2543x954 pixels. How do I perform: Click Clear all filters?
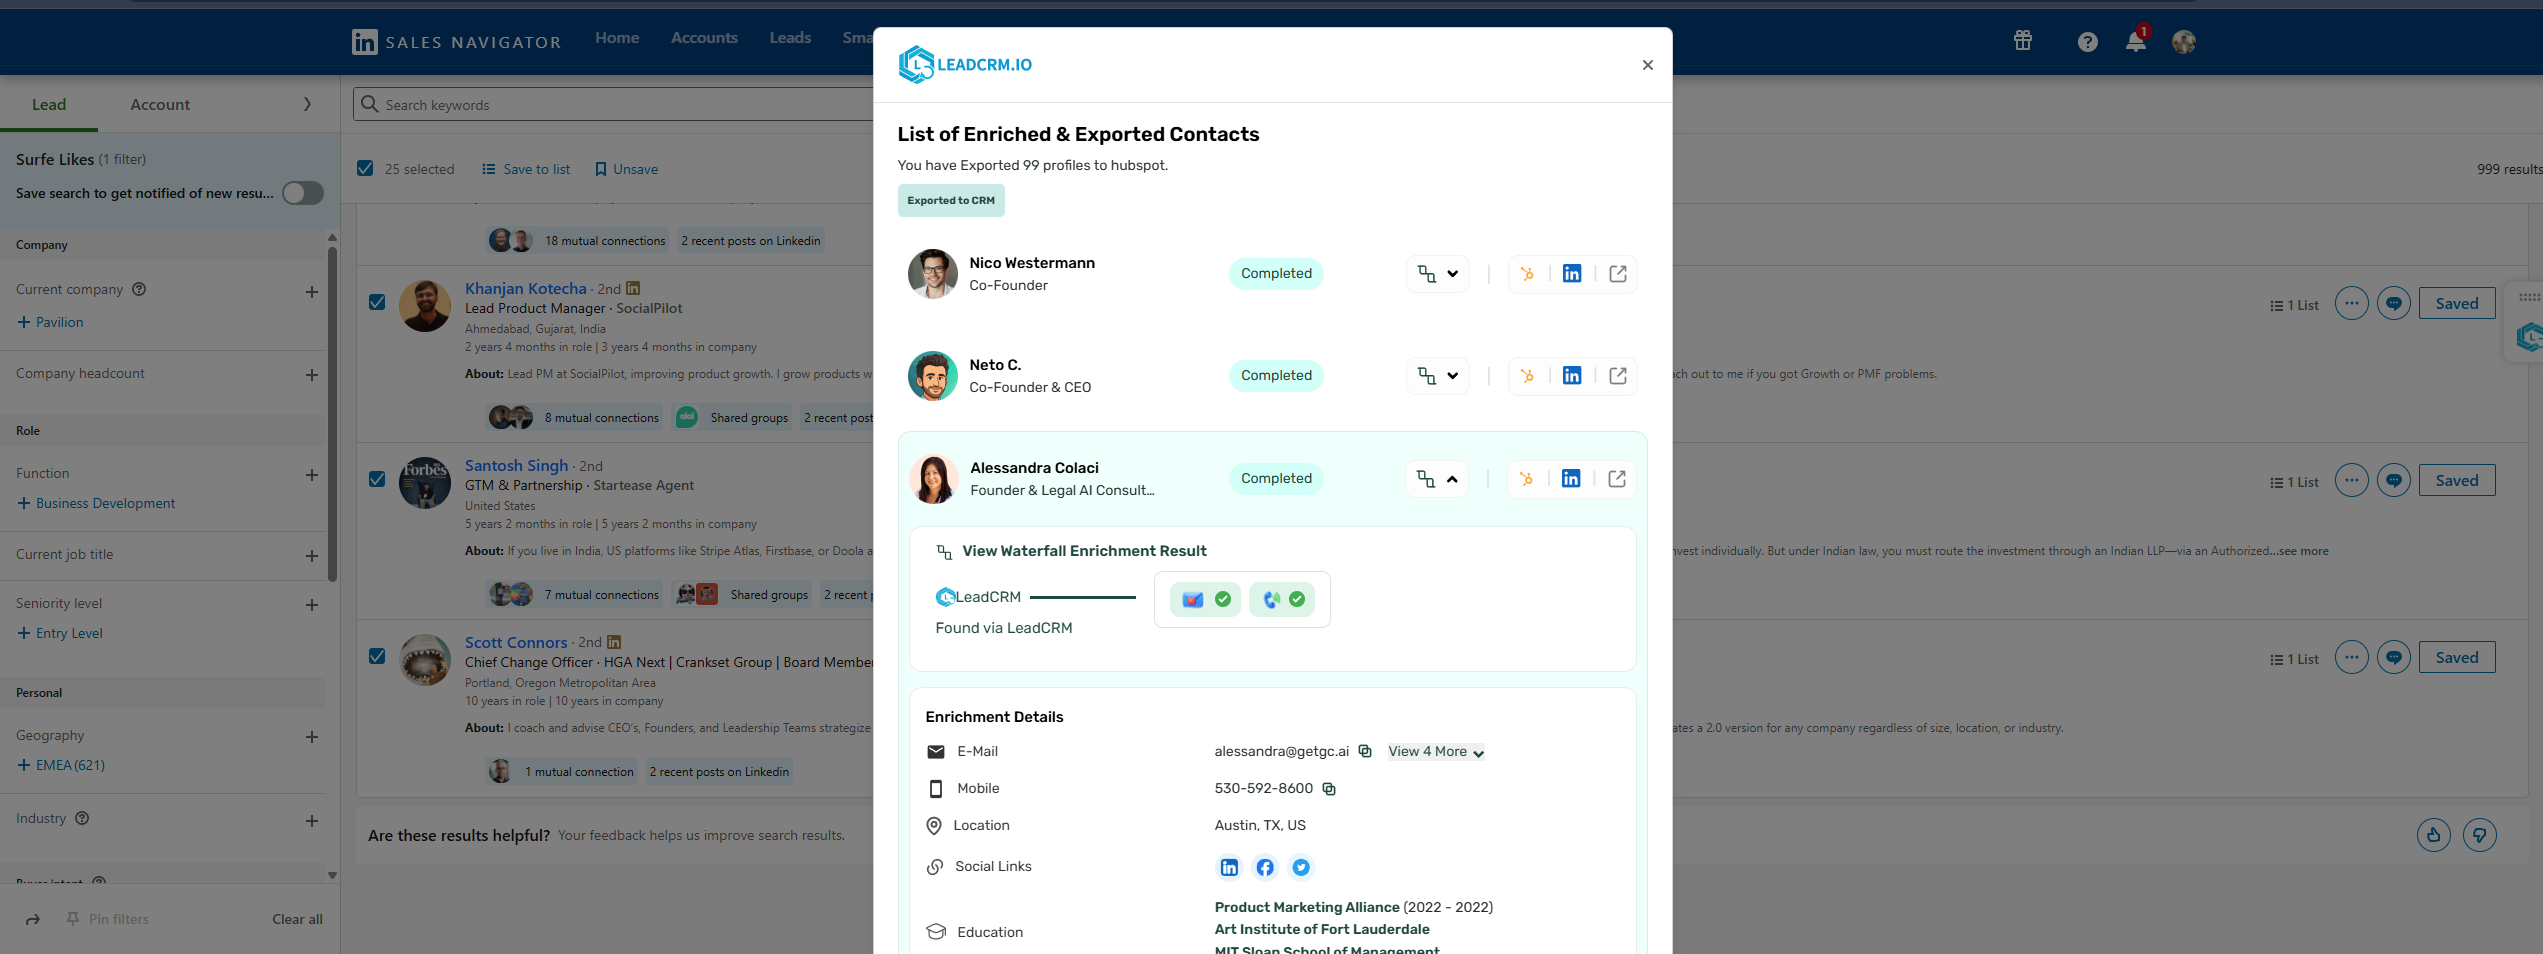click(297, 920)
